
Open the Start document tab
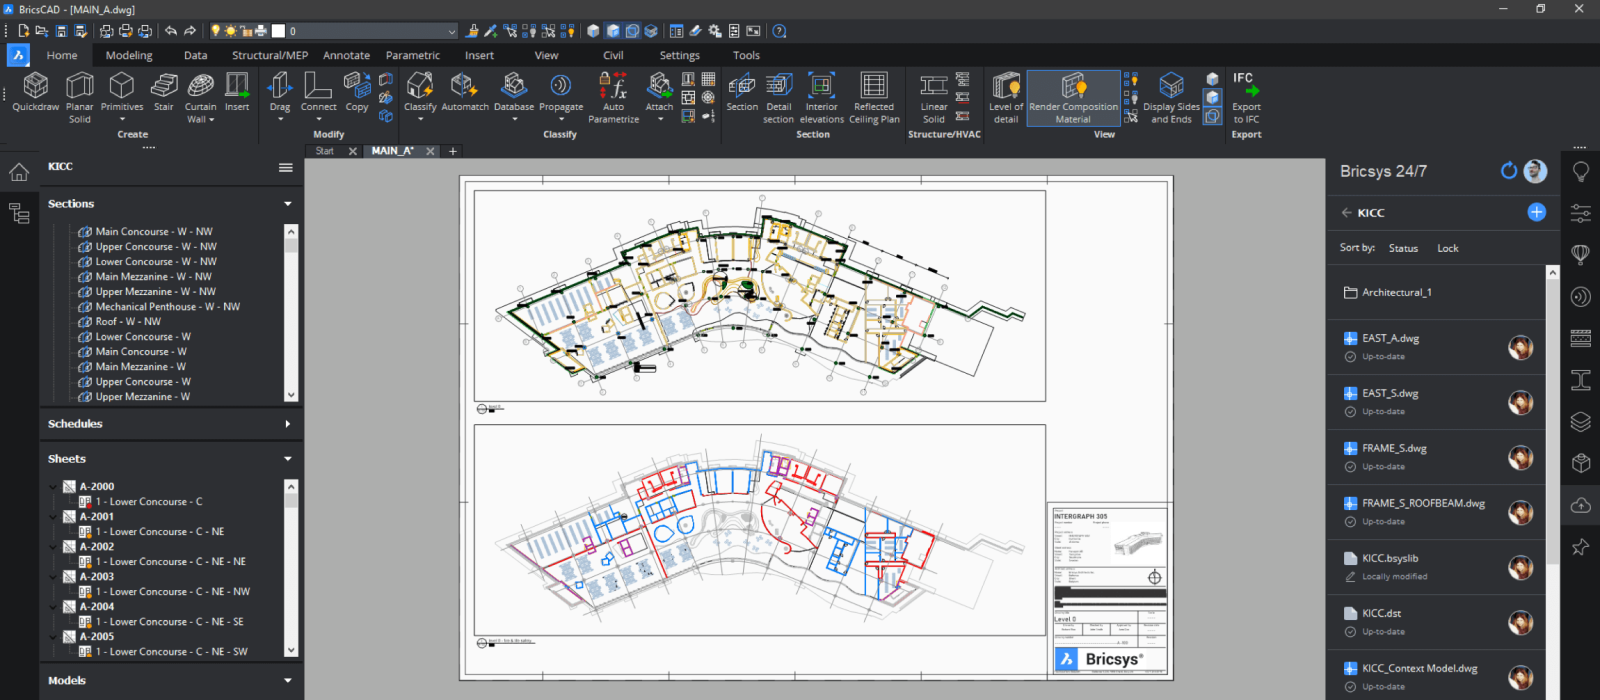tap(325, 151)
